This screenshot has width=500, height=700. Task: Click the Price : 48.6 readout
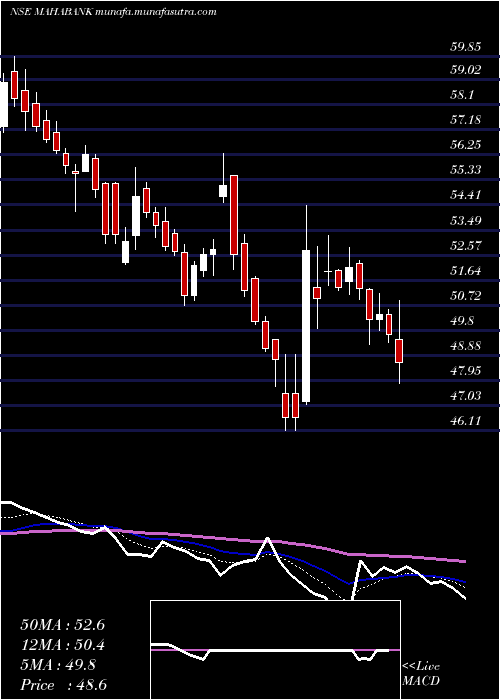[x=63, y=685]
